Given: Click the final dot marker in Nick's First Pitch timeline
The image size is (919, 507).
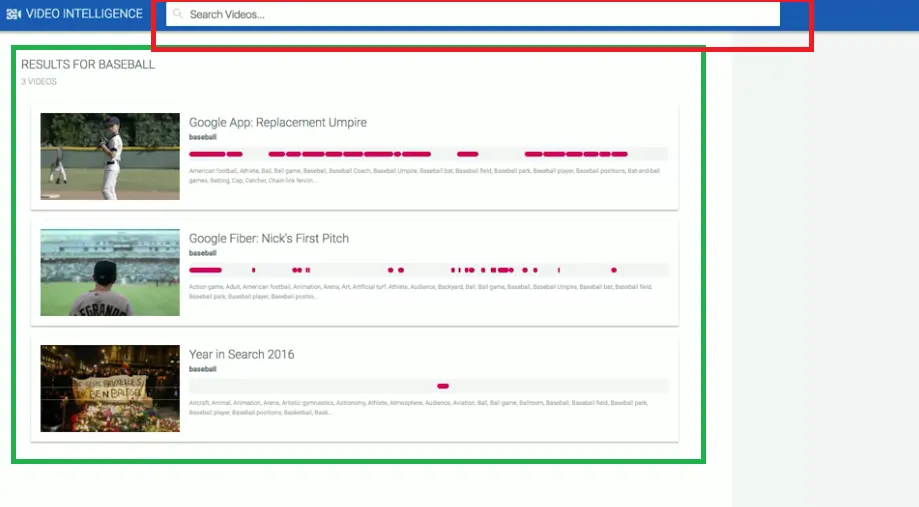Looking at the screenshot, I should [x=614, y=270].
